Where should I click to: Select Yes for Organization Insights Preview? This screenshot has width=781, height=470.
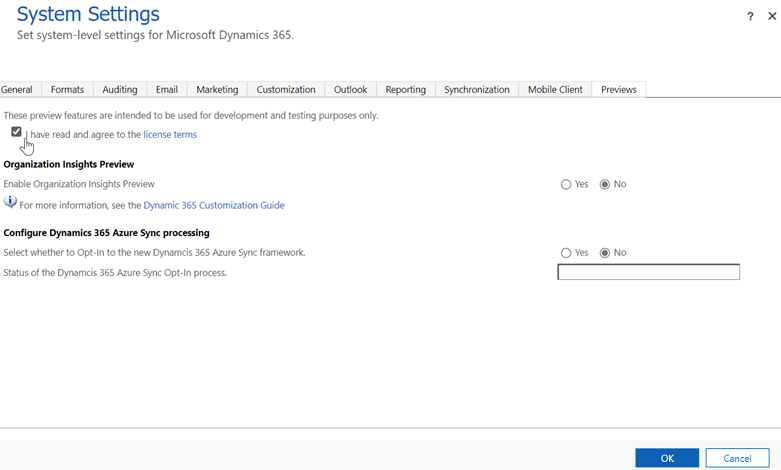coord(566,185)
